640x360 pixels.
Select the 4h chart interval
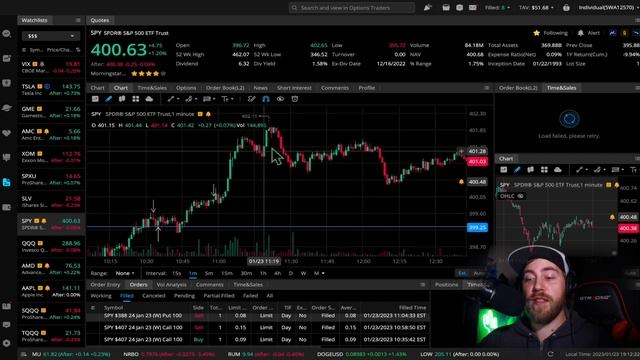[278, 273]
